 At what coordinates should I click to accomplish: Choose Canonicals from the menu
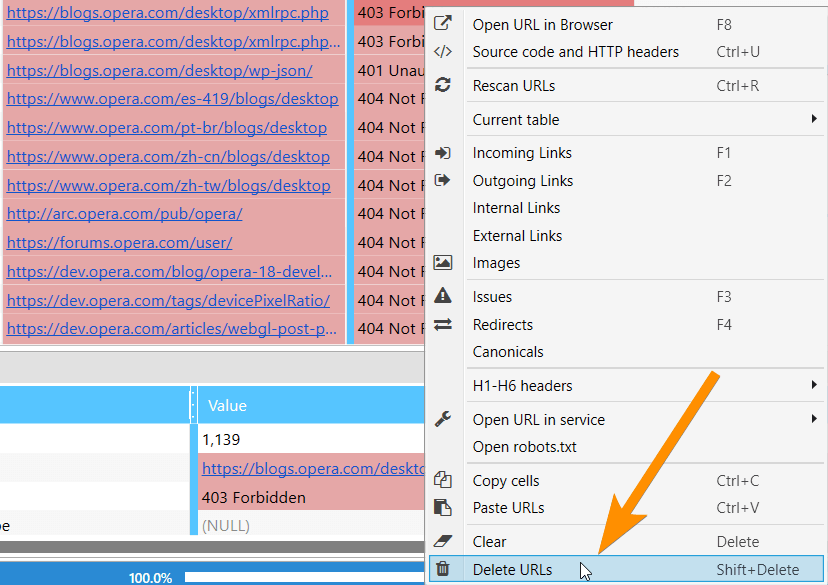tap(626, 352)
